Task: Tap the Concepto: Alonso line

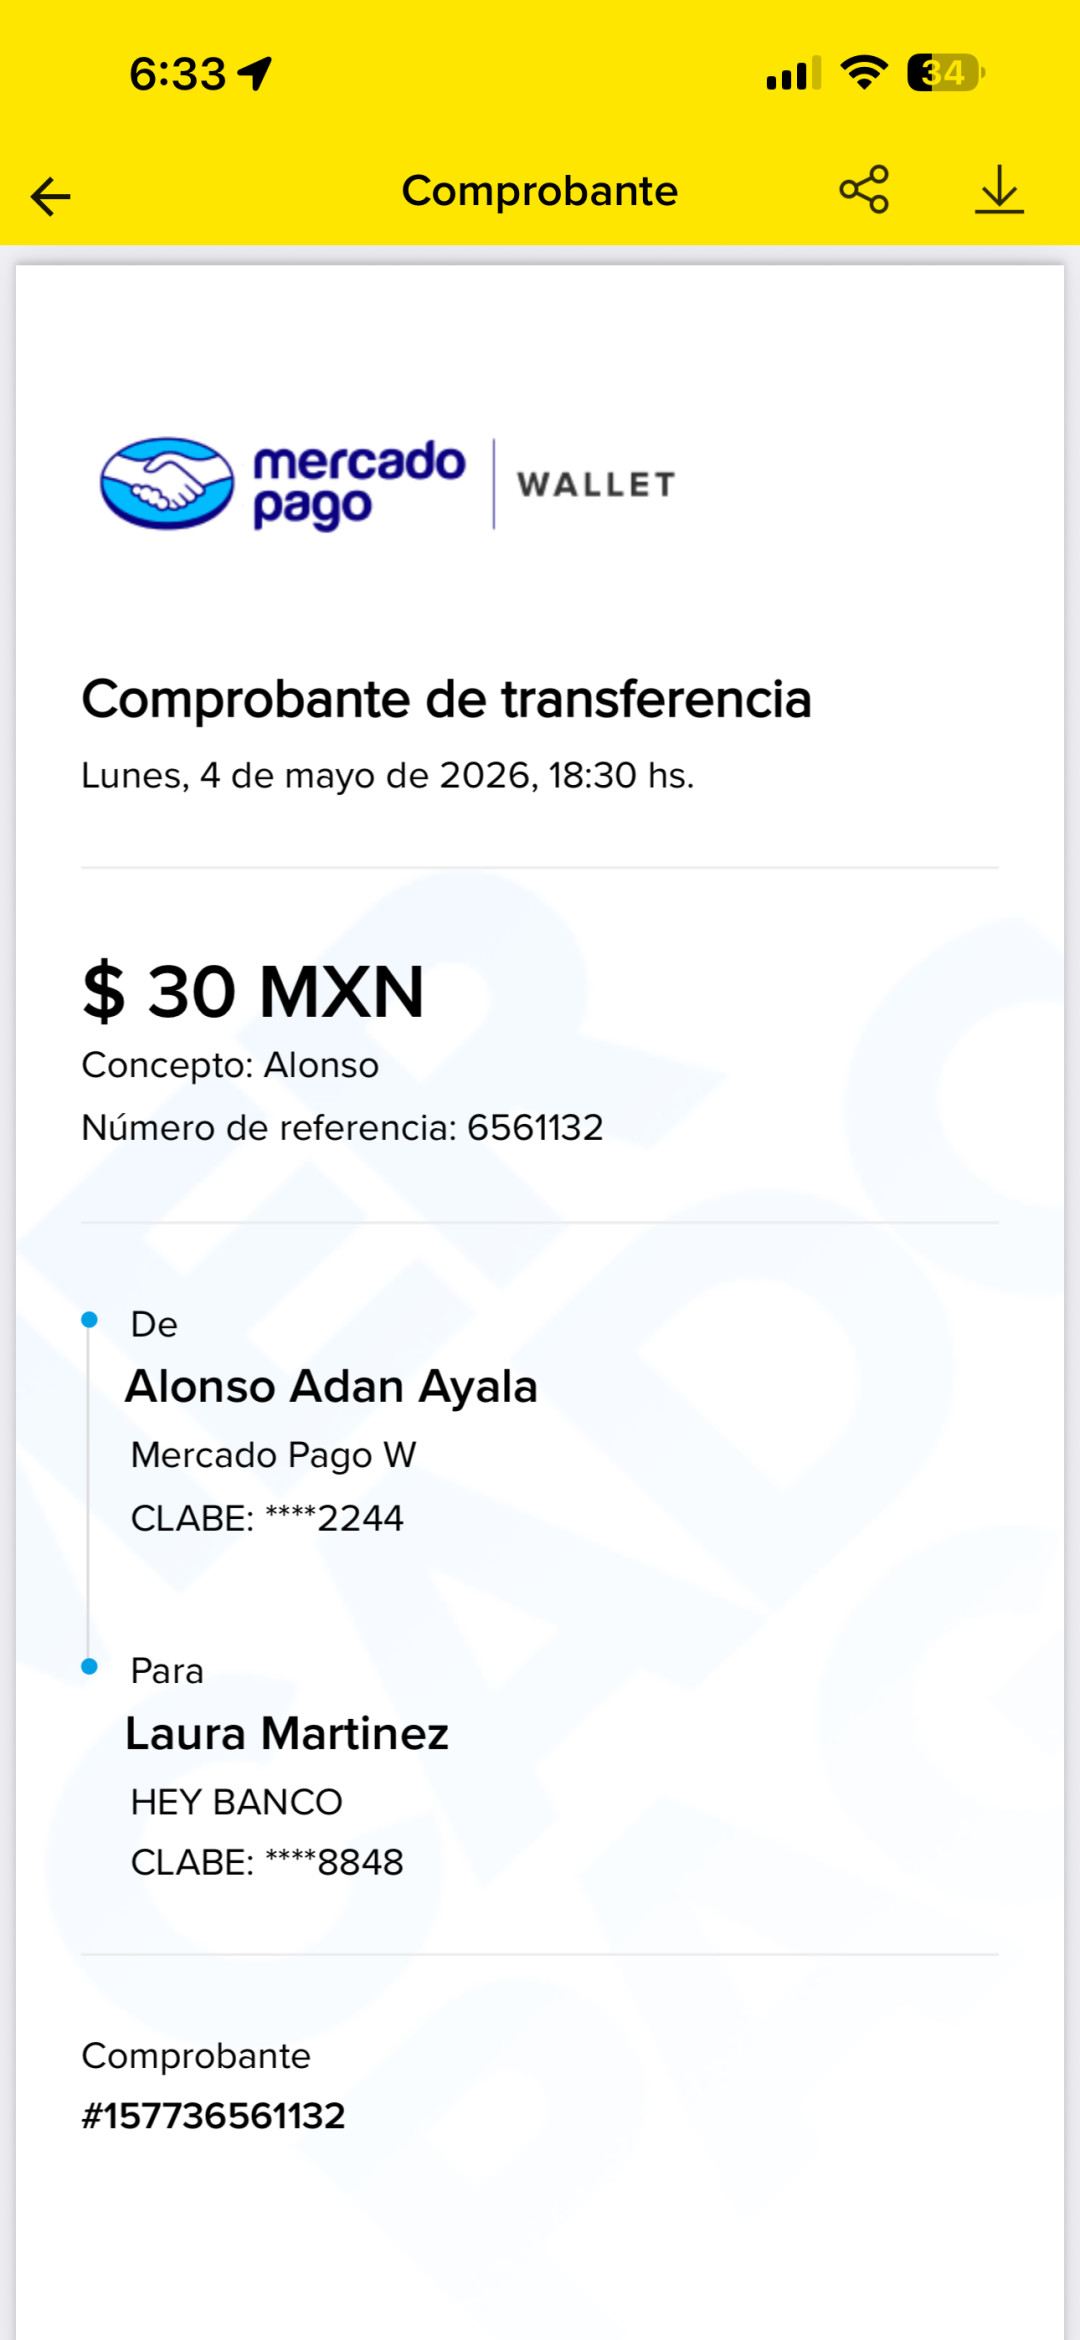Action: pyautogui.click(x=230, y=1066)
